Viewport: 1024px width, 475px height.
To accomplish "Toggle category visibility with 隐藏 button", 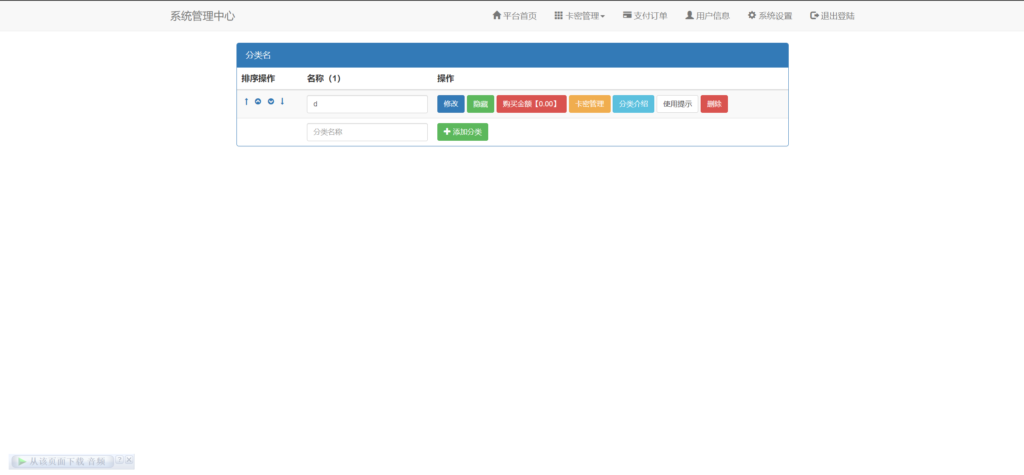I will pos(480,104).
